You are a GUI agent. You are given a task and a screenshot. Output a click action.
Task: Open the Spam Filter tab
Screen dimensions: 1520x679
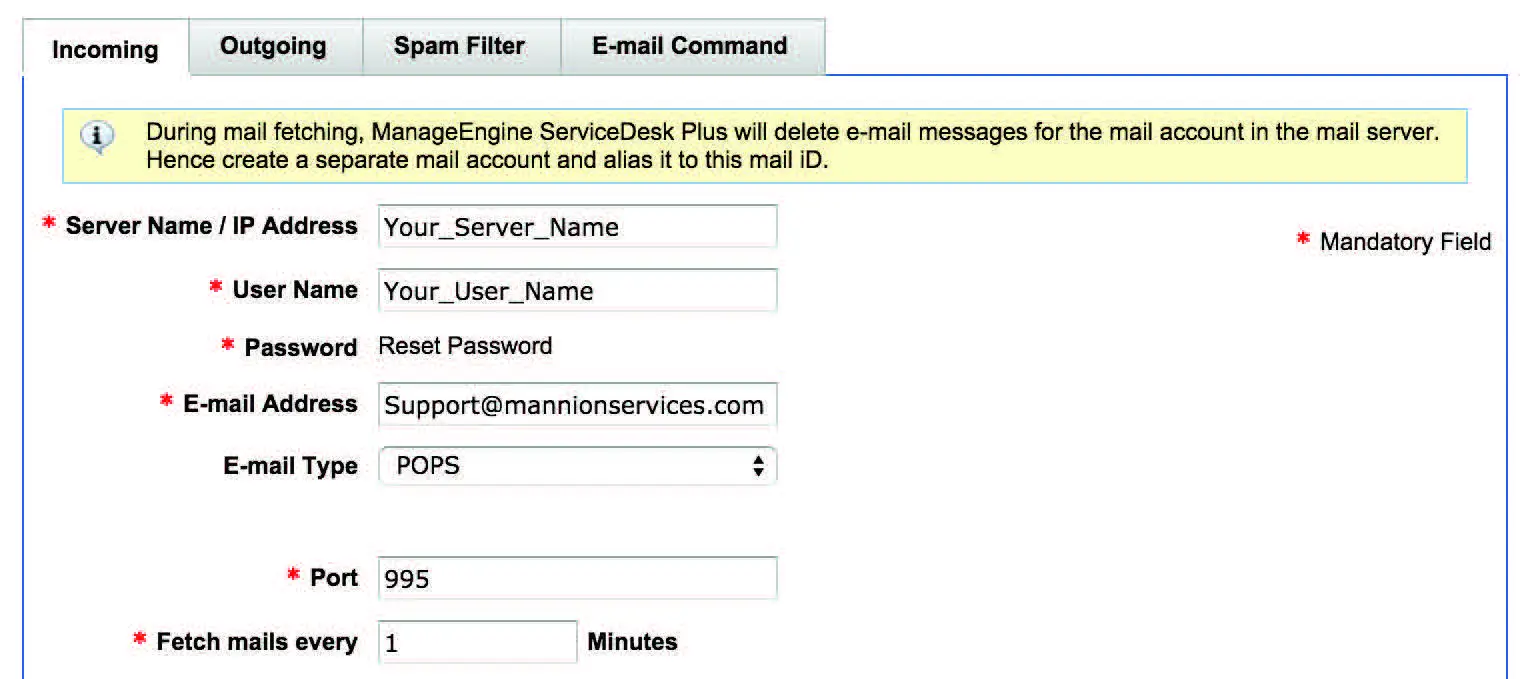pyautogui.click(x=459, y=45)
